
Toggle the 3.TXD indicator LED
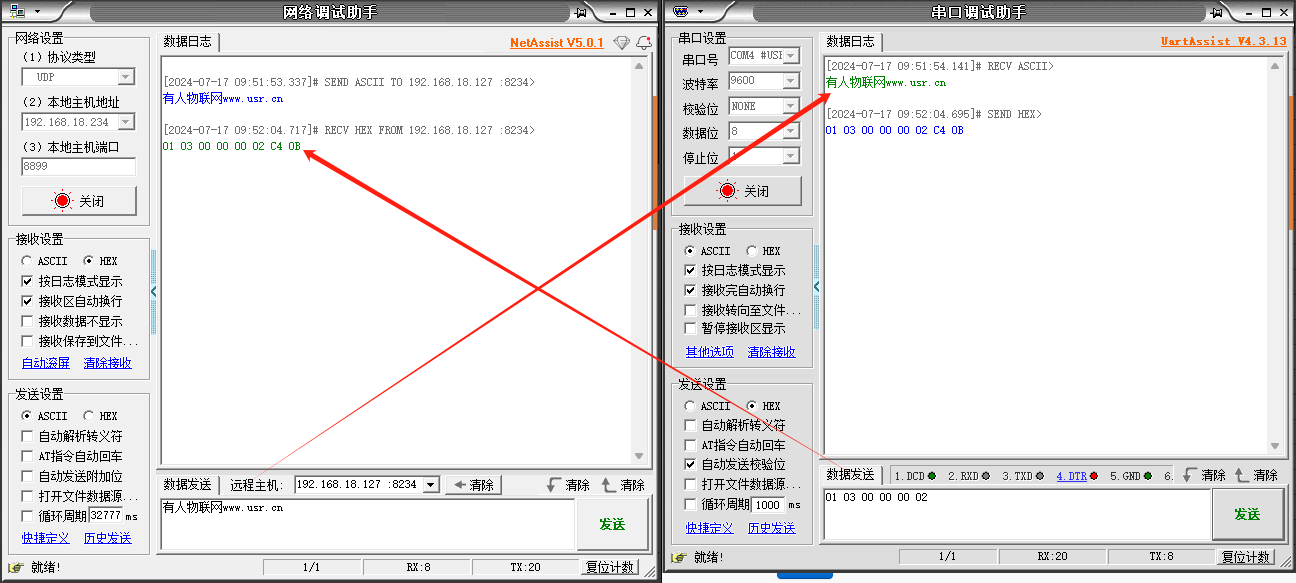[1040, 476]
